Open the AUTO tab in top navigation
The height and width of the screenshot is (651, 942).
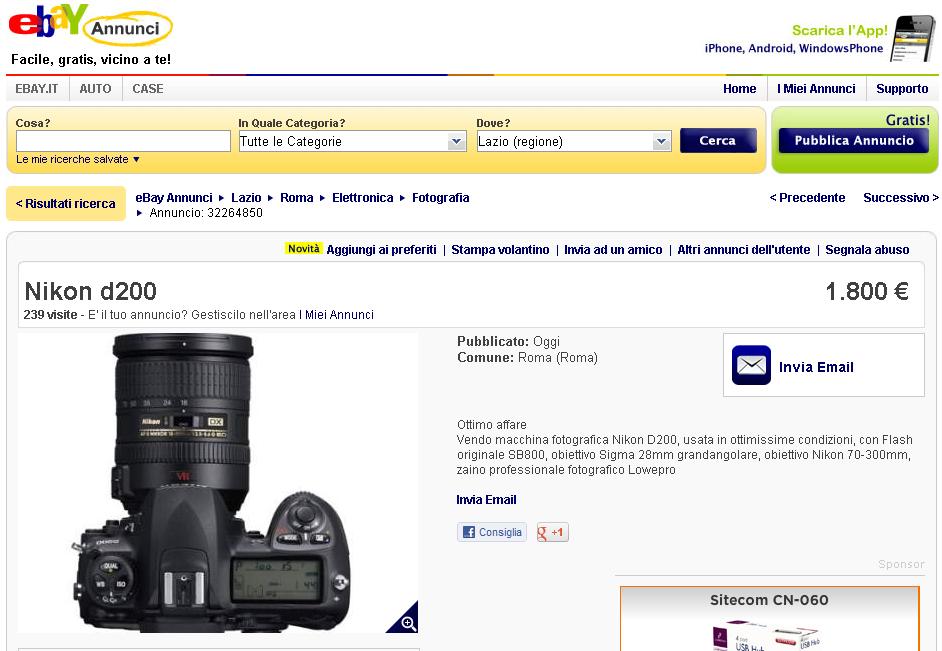(96, 89)
